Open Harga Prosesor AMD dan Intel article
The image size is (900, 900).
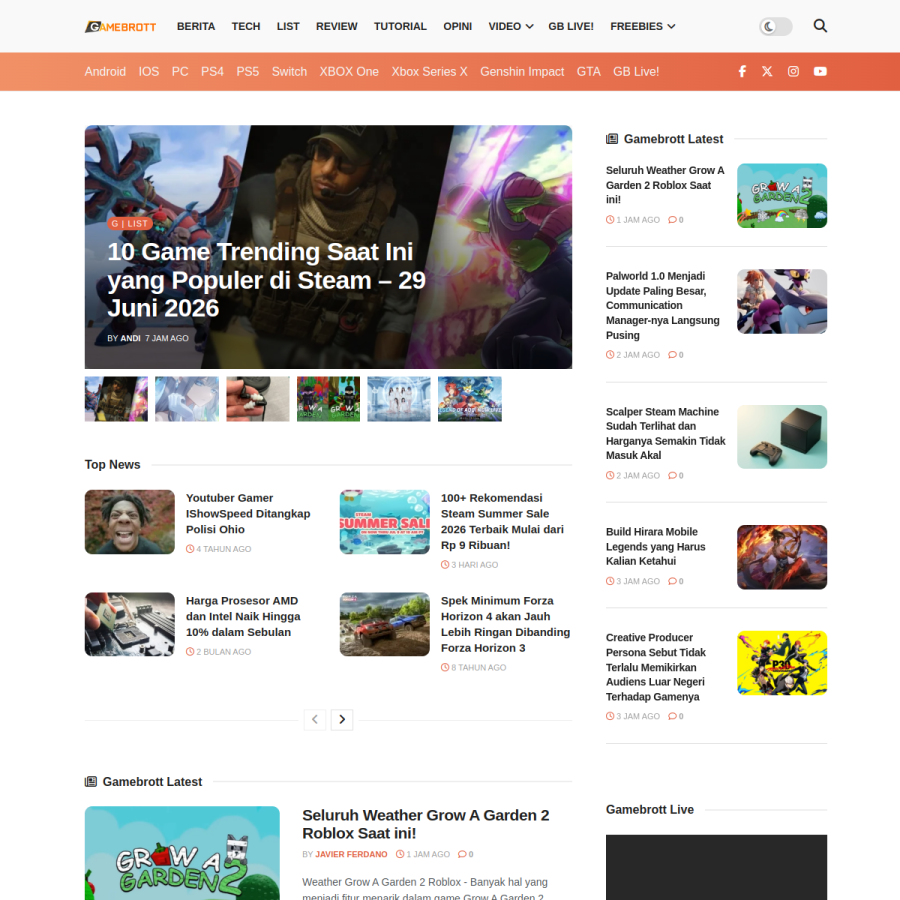coord(243,616)
